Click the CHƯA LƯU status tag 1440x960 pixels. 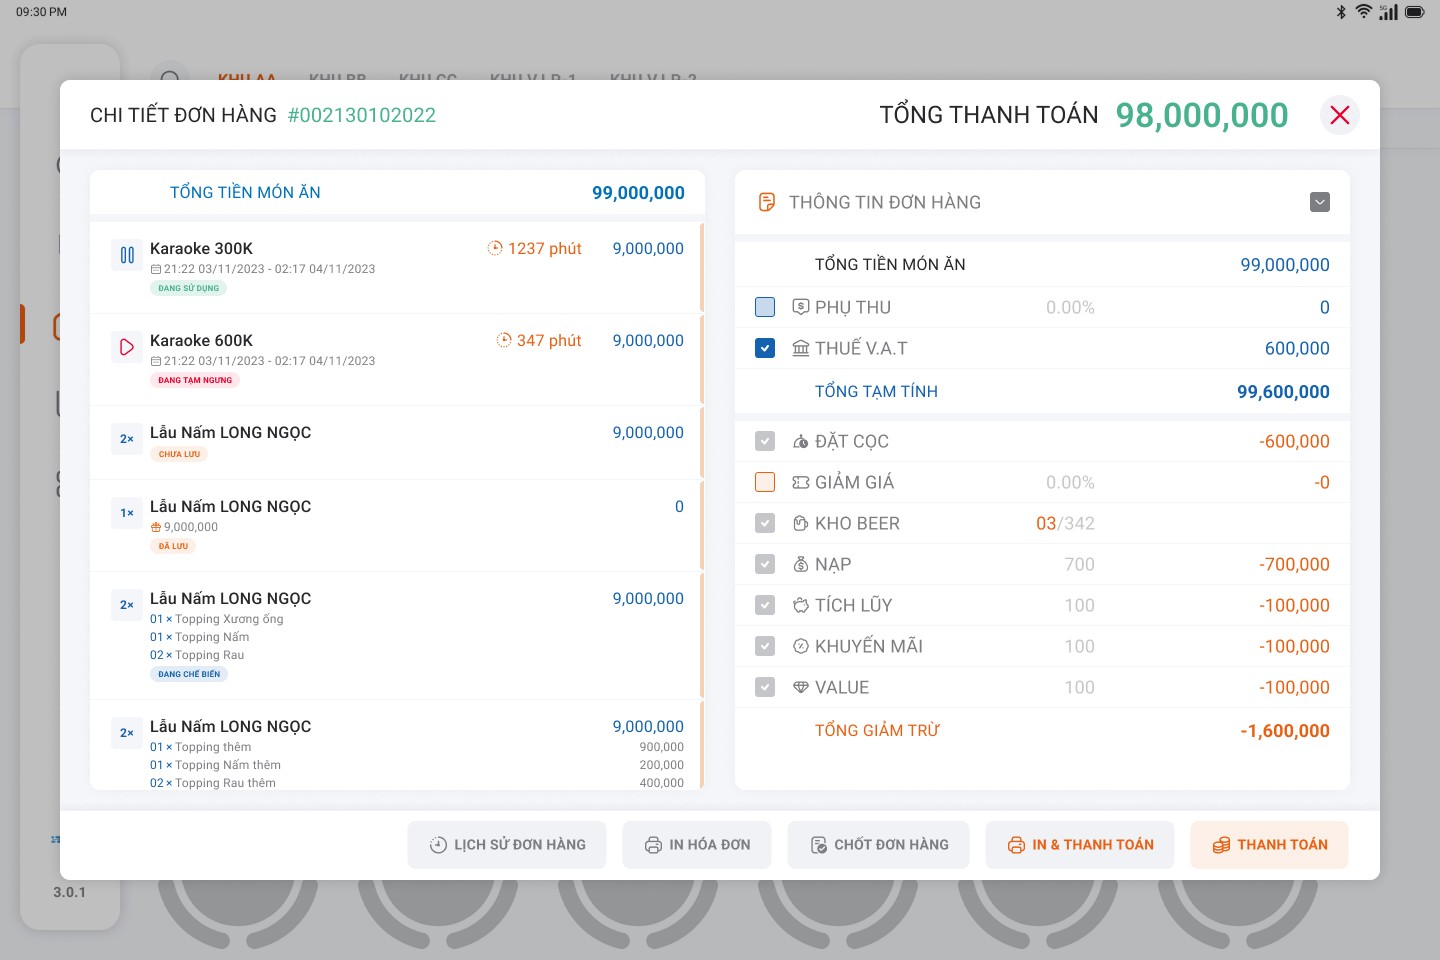pyautogui.click(x=179, y=454)
